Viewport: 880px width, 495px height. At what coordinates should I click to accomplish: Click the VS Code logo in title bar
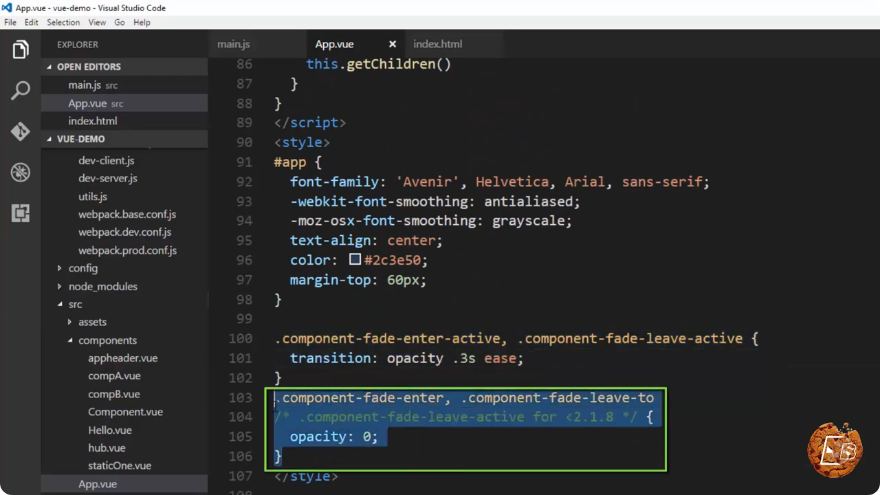[7, 8]
